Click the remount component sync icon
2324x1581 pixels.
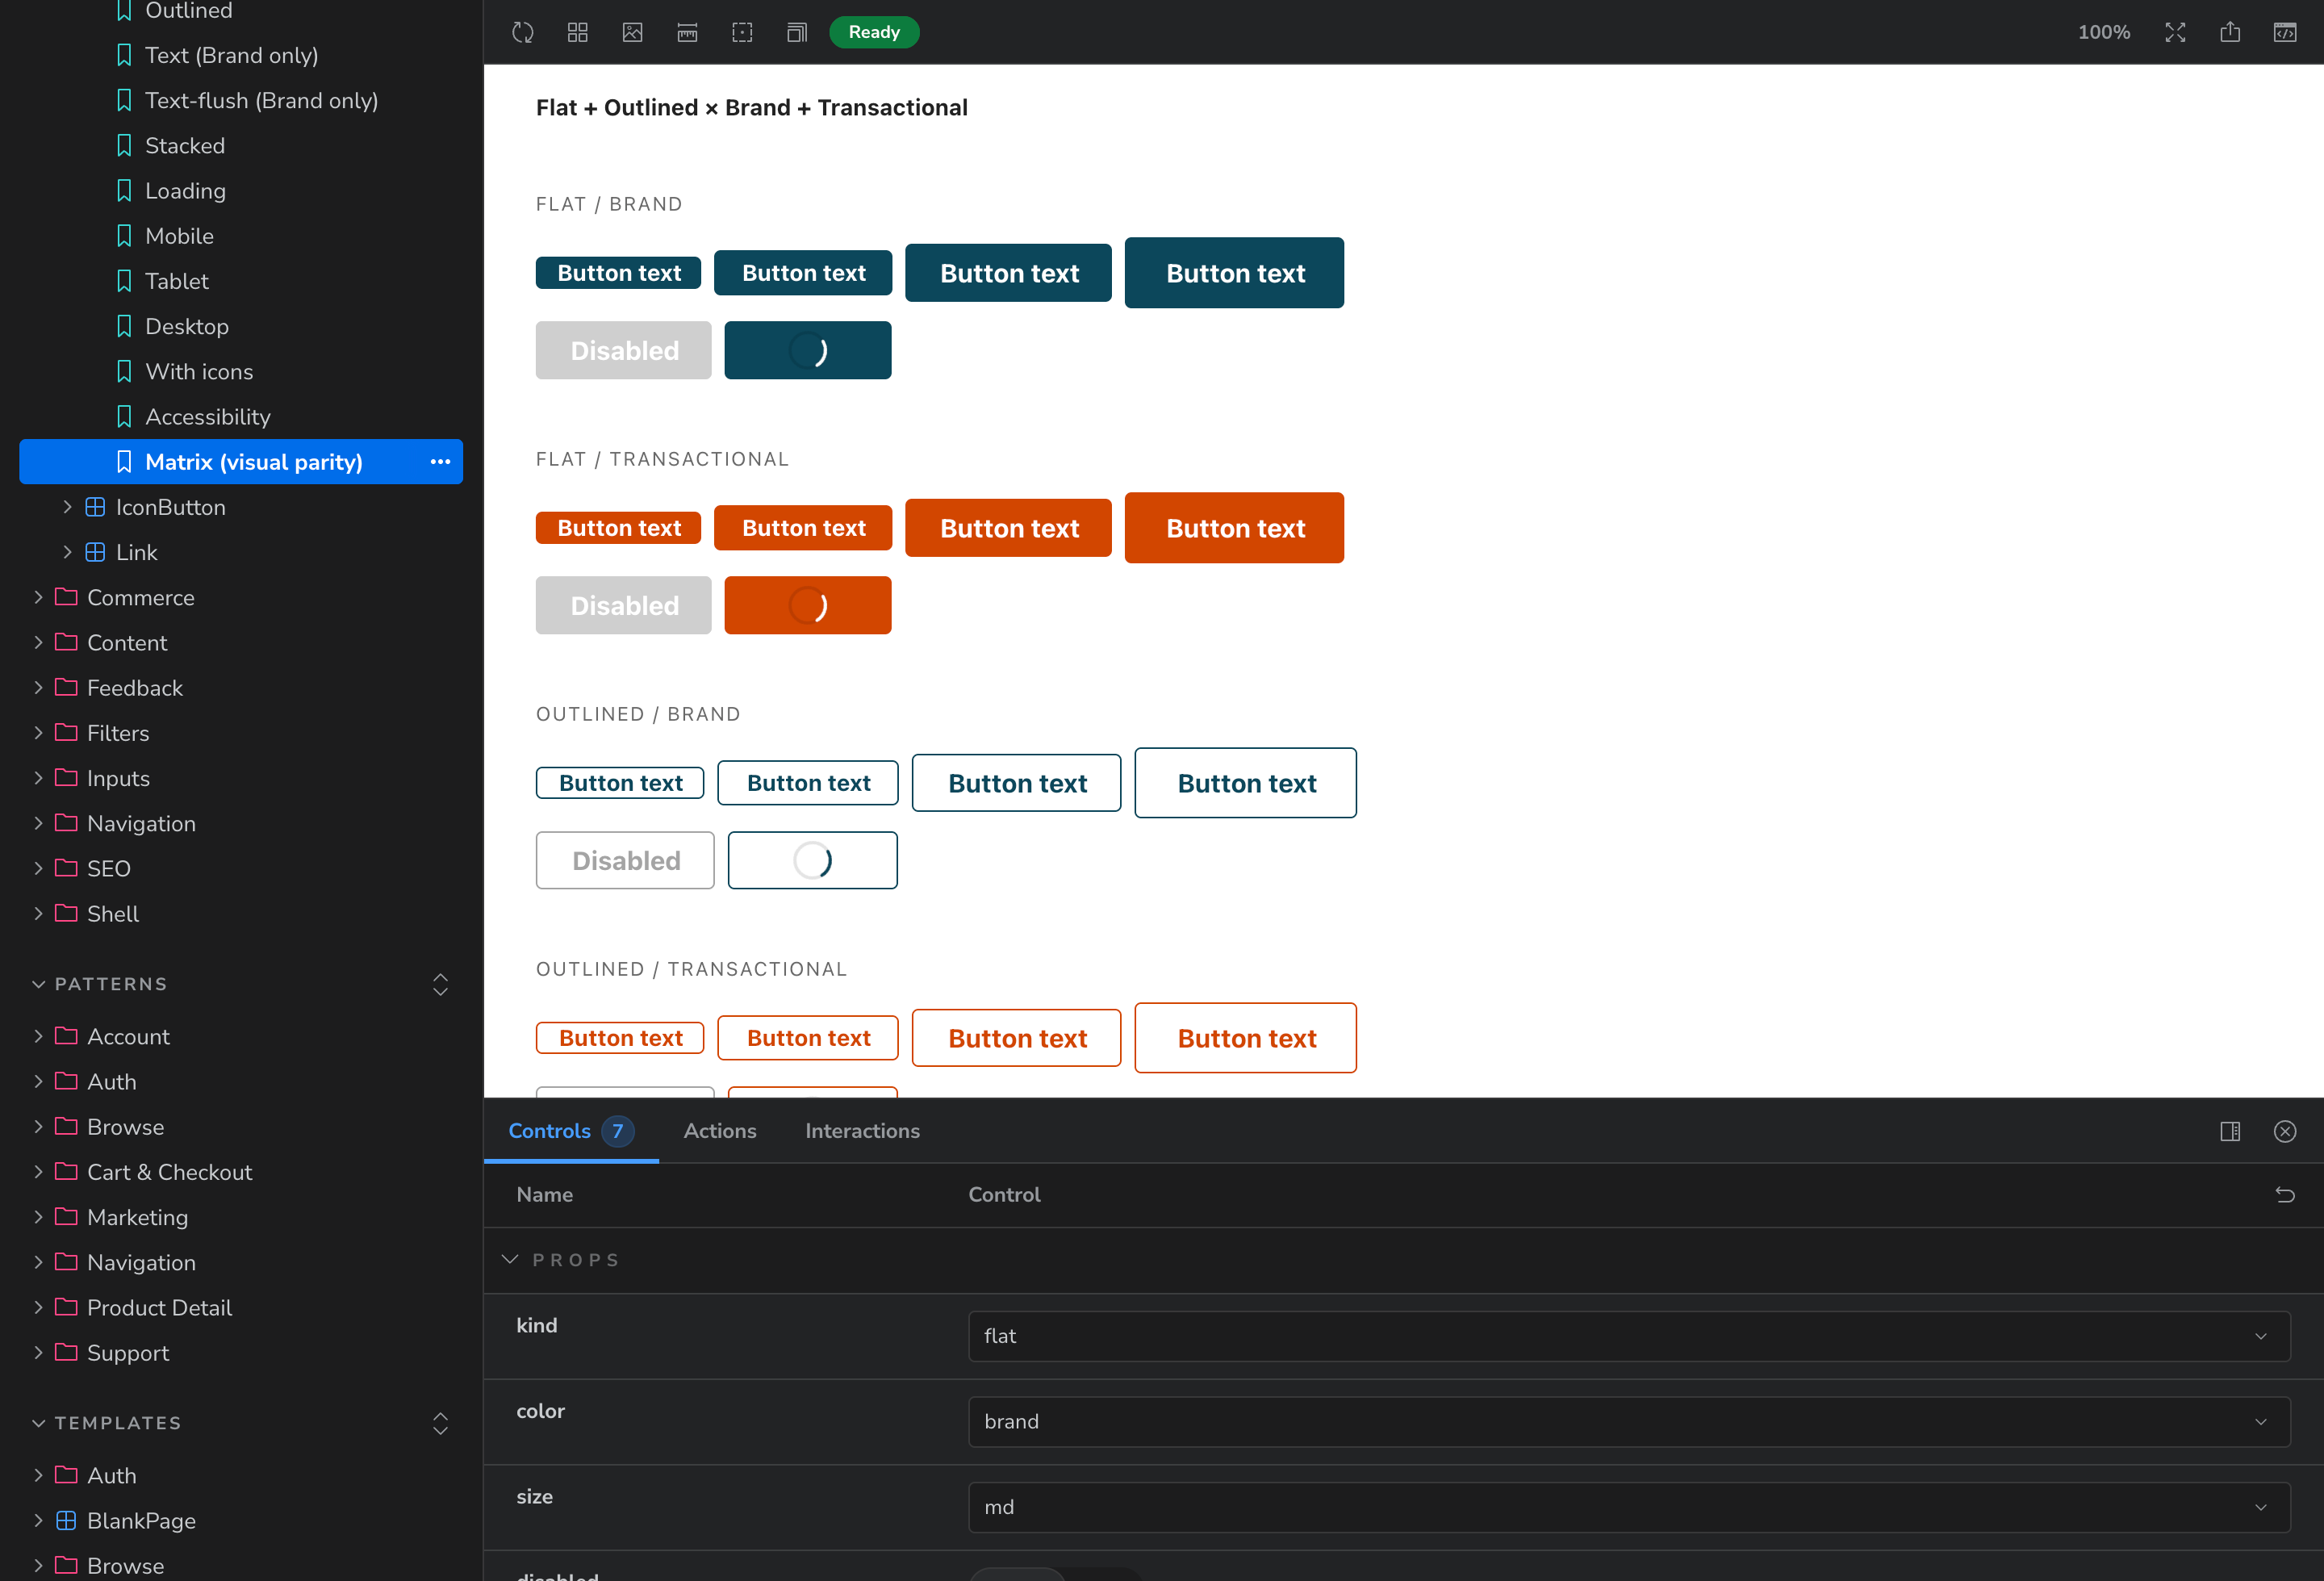tap(522, 32)
